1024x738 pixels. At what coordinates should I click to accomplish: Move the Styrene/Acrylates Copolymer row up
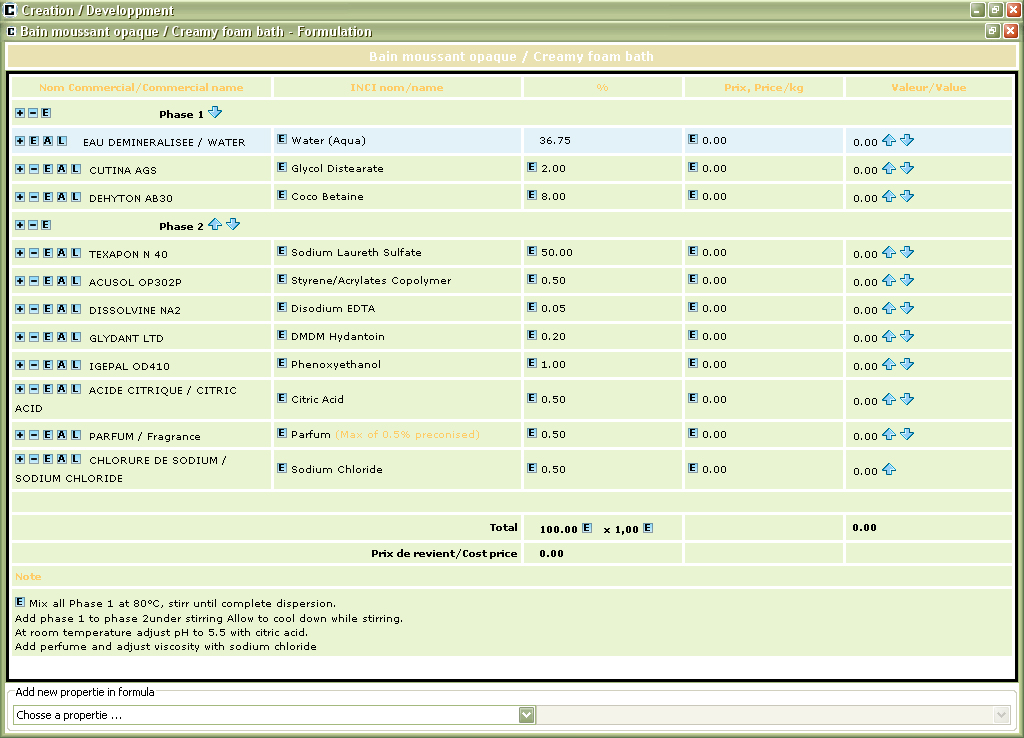click(x=889, y=280)
